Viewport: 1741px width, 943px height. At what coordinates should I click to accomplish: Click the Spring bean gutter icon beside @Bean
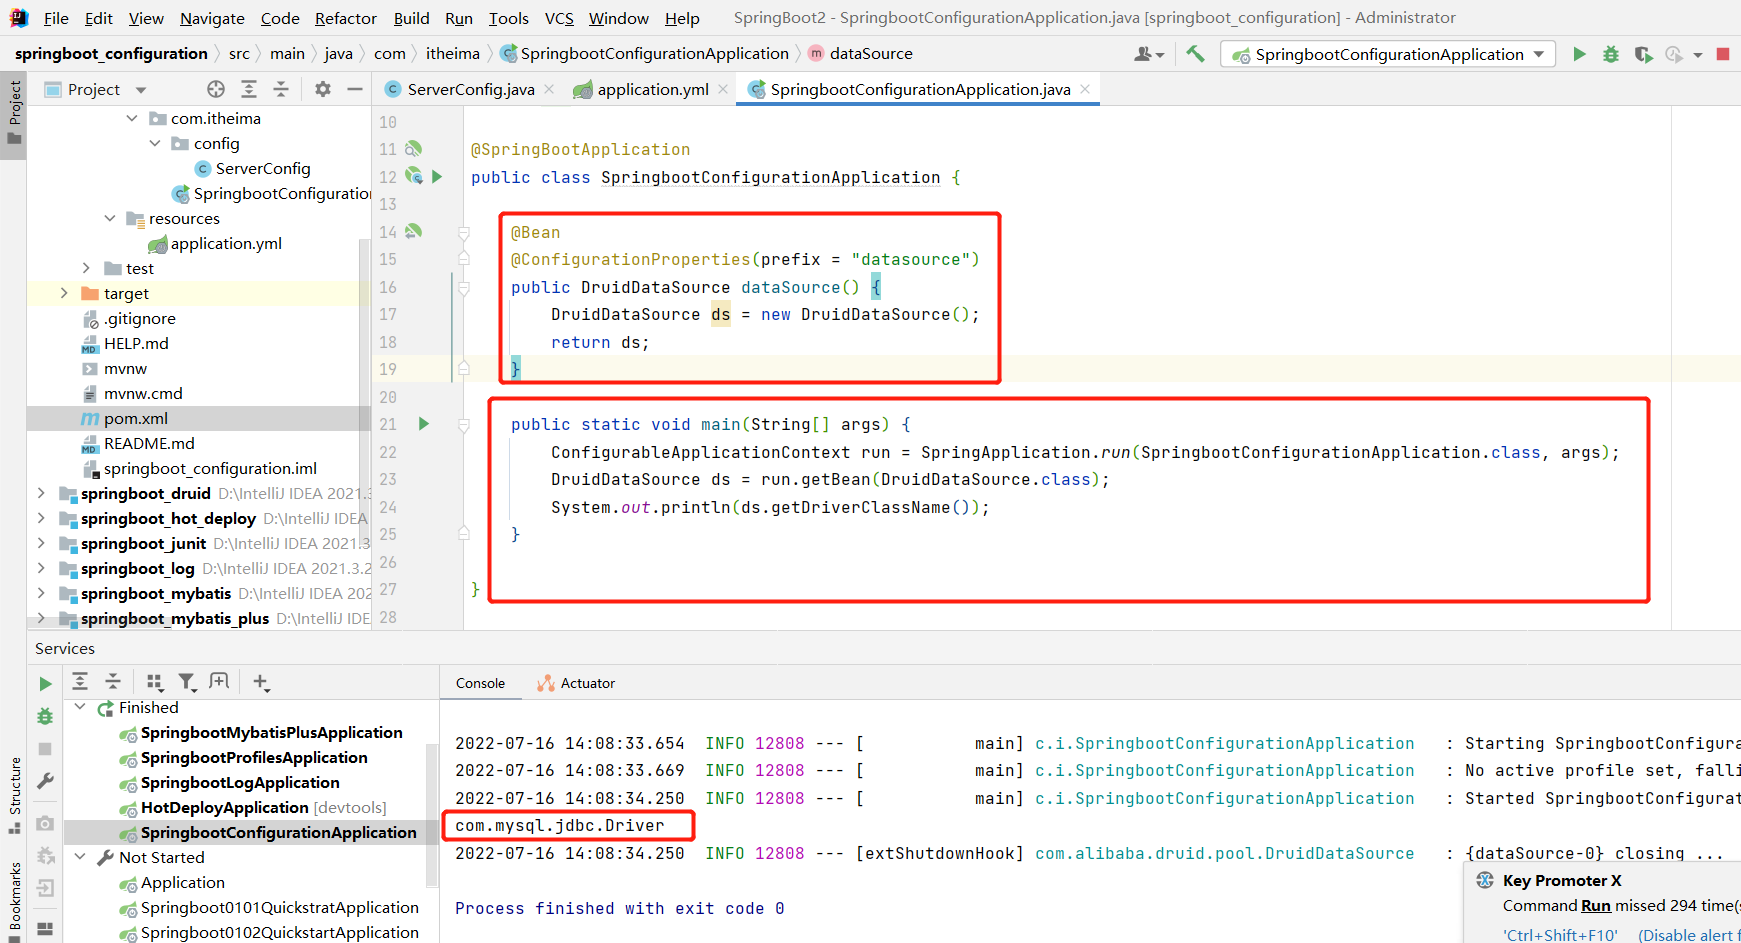(x=413, y=232)
